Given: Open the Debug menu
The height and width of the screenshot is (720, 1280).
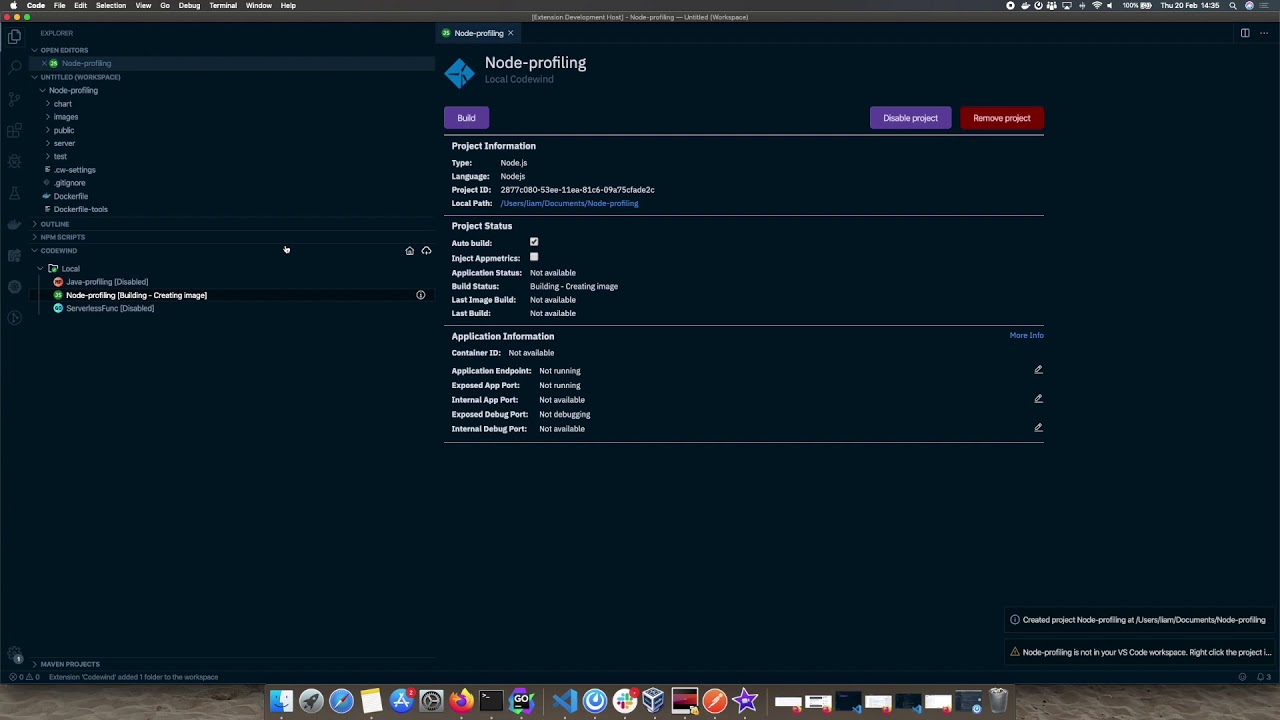Looking at the screenshot, I should 189,5.
